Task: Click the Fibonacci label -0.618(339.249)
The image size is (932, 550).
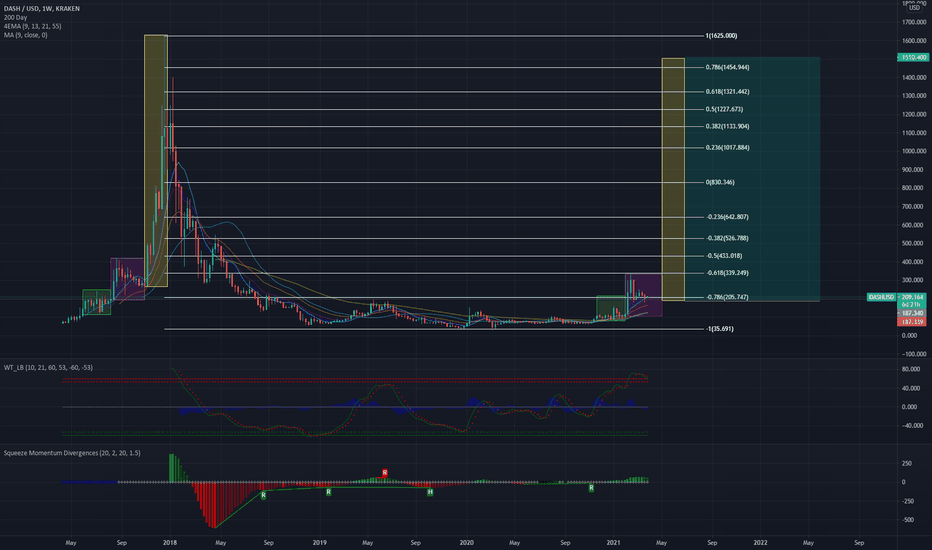Action: (727, 273)
